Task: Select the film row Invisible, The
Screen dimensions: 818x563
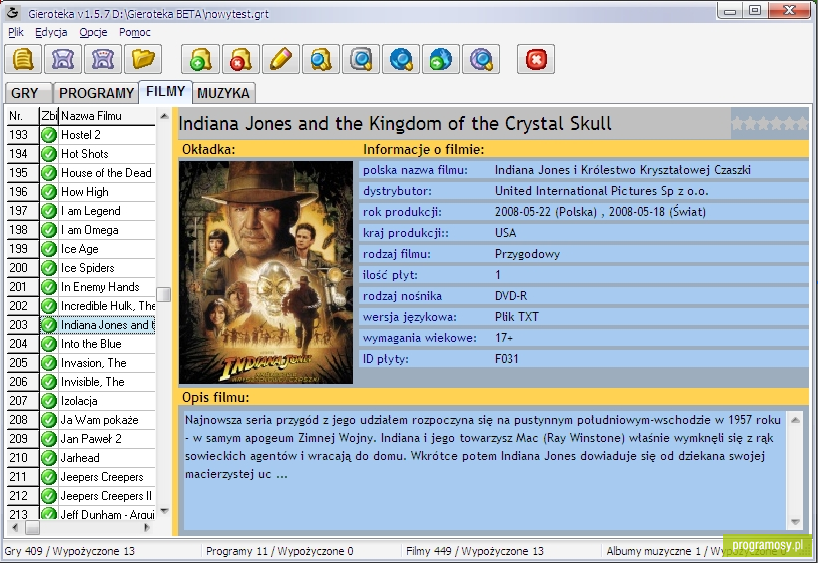Action: point(81,382)
